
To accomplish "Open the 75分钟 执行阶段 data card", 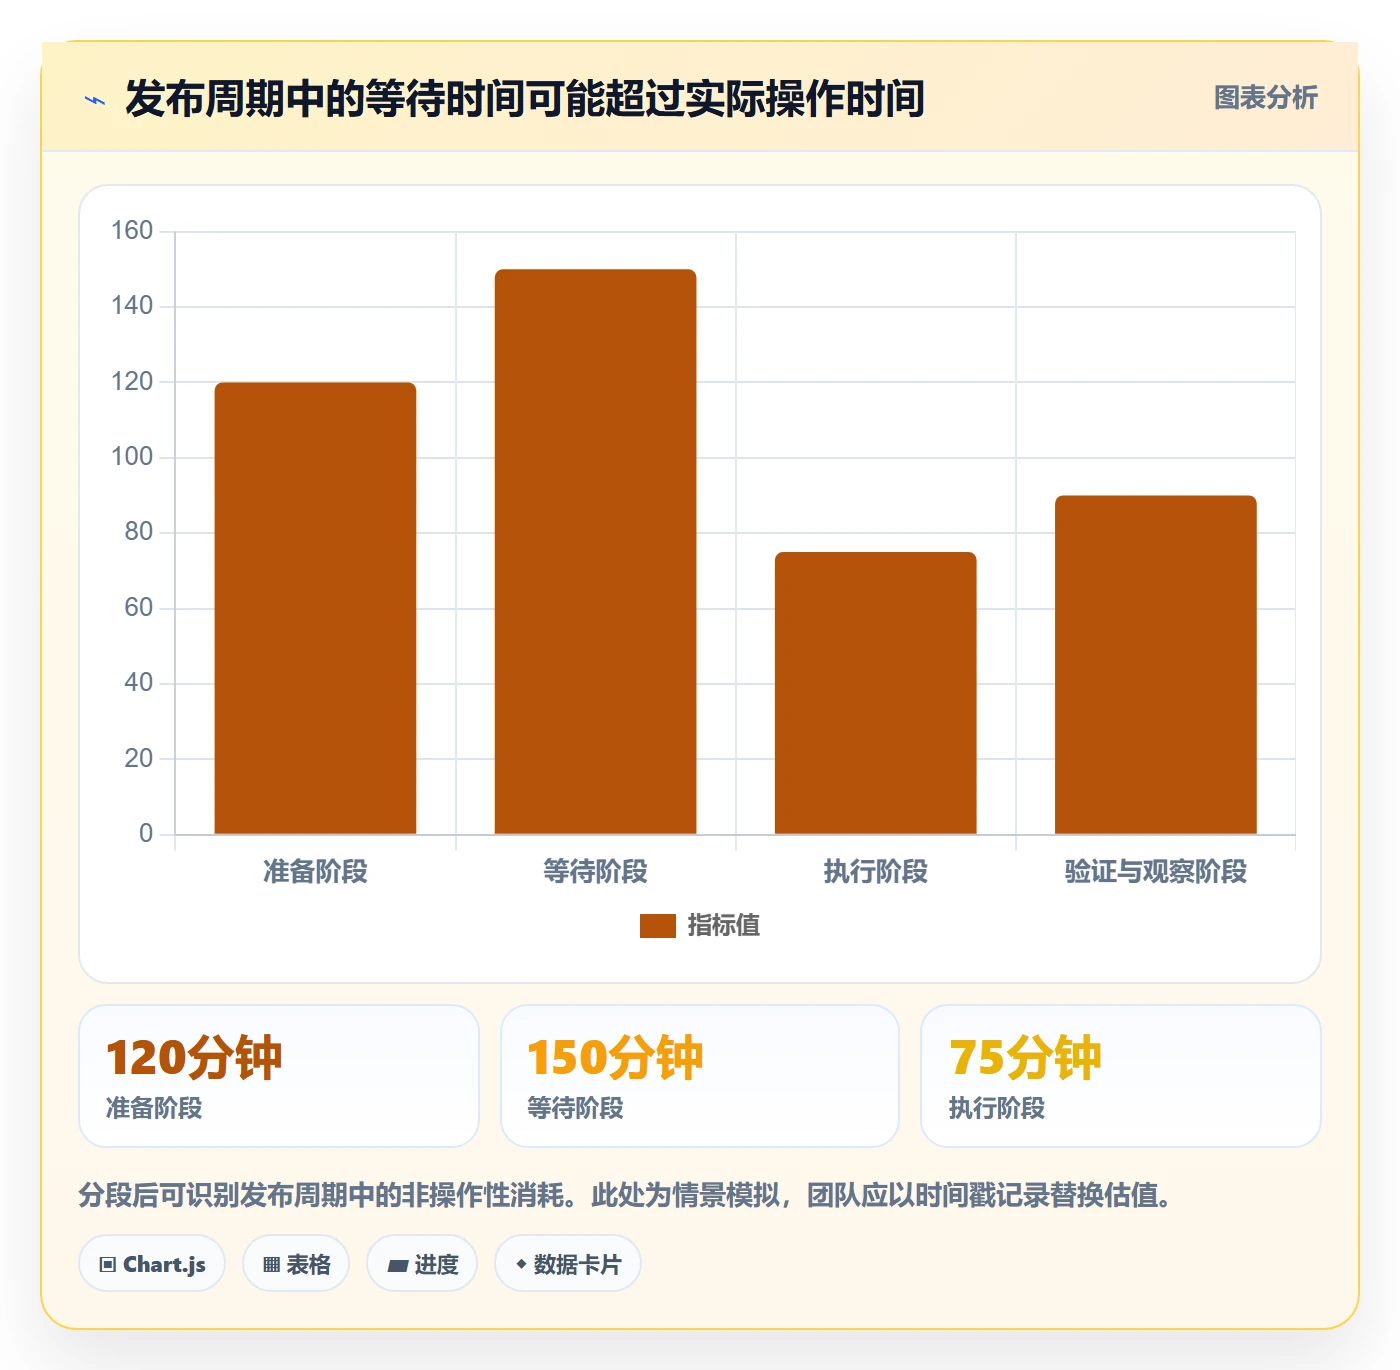I will coord(1121,1076).
